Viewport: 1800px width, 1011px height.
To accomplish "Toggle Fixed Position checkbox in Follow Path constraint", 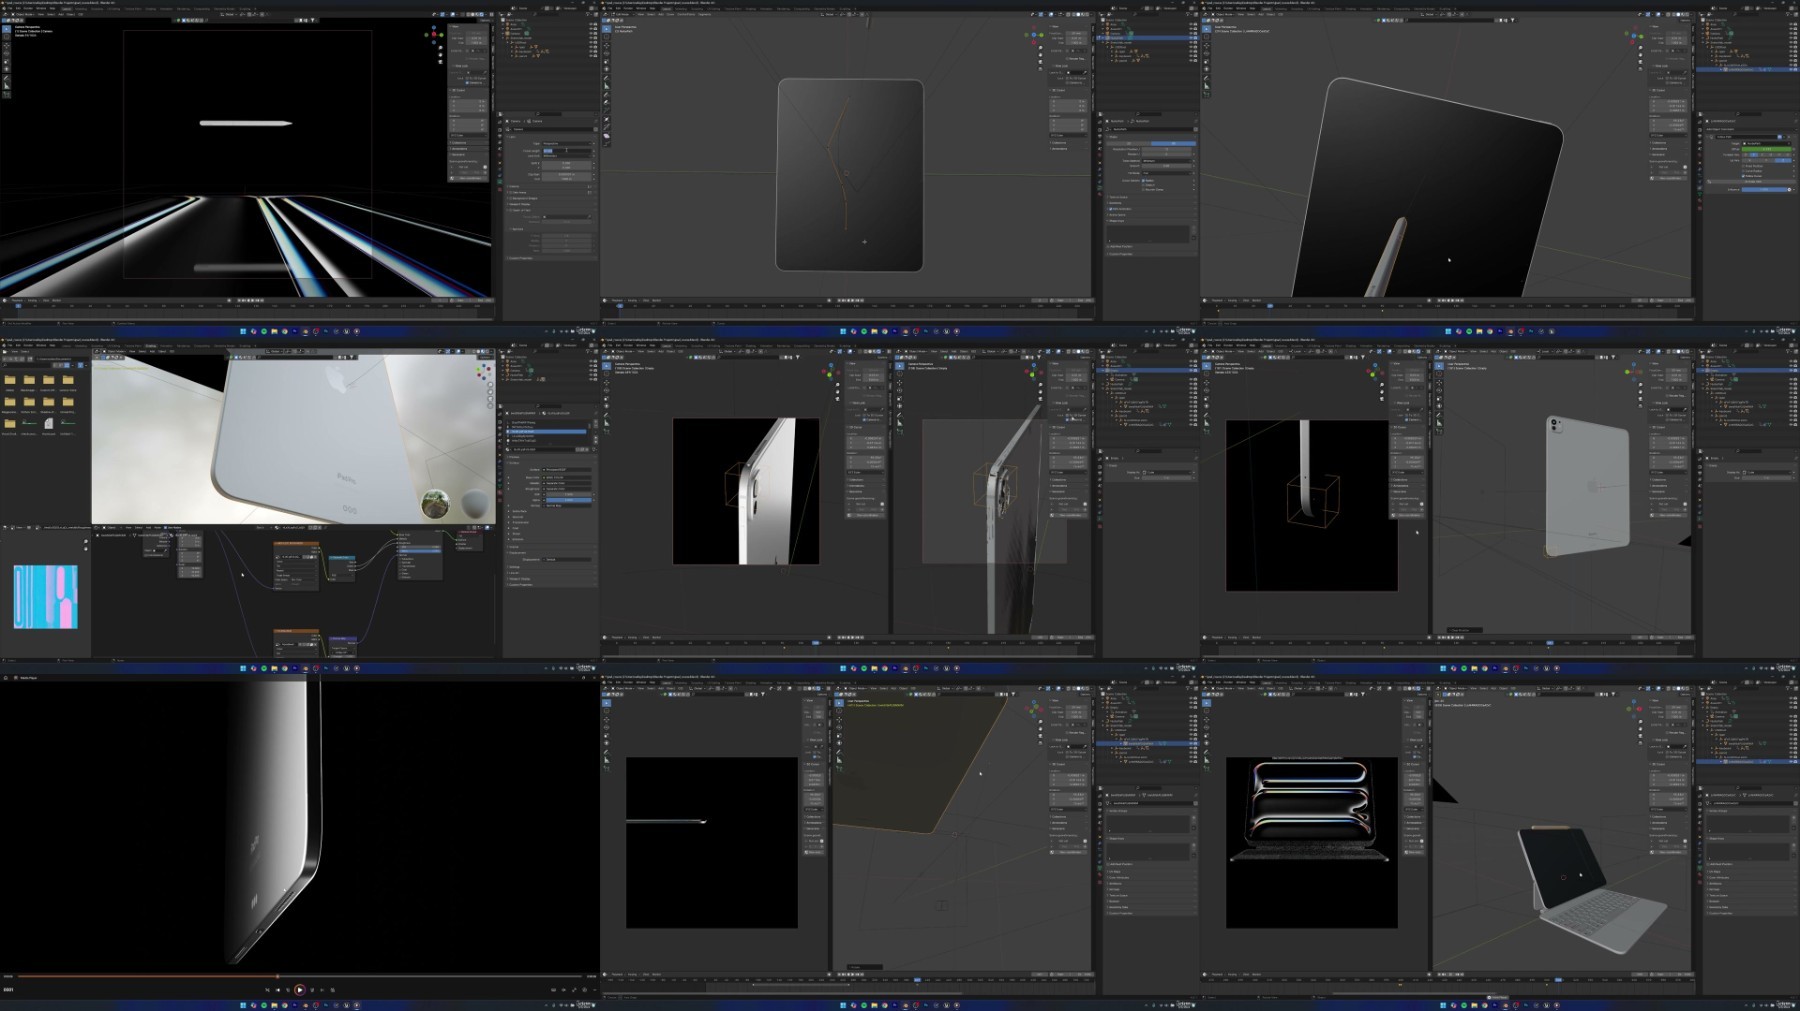I will (1743, 166).
